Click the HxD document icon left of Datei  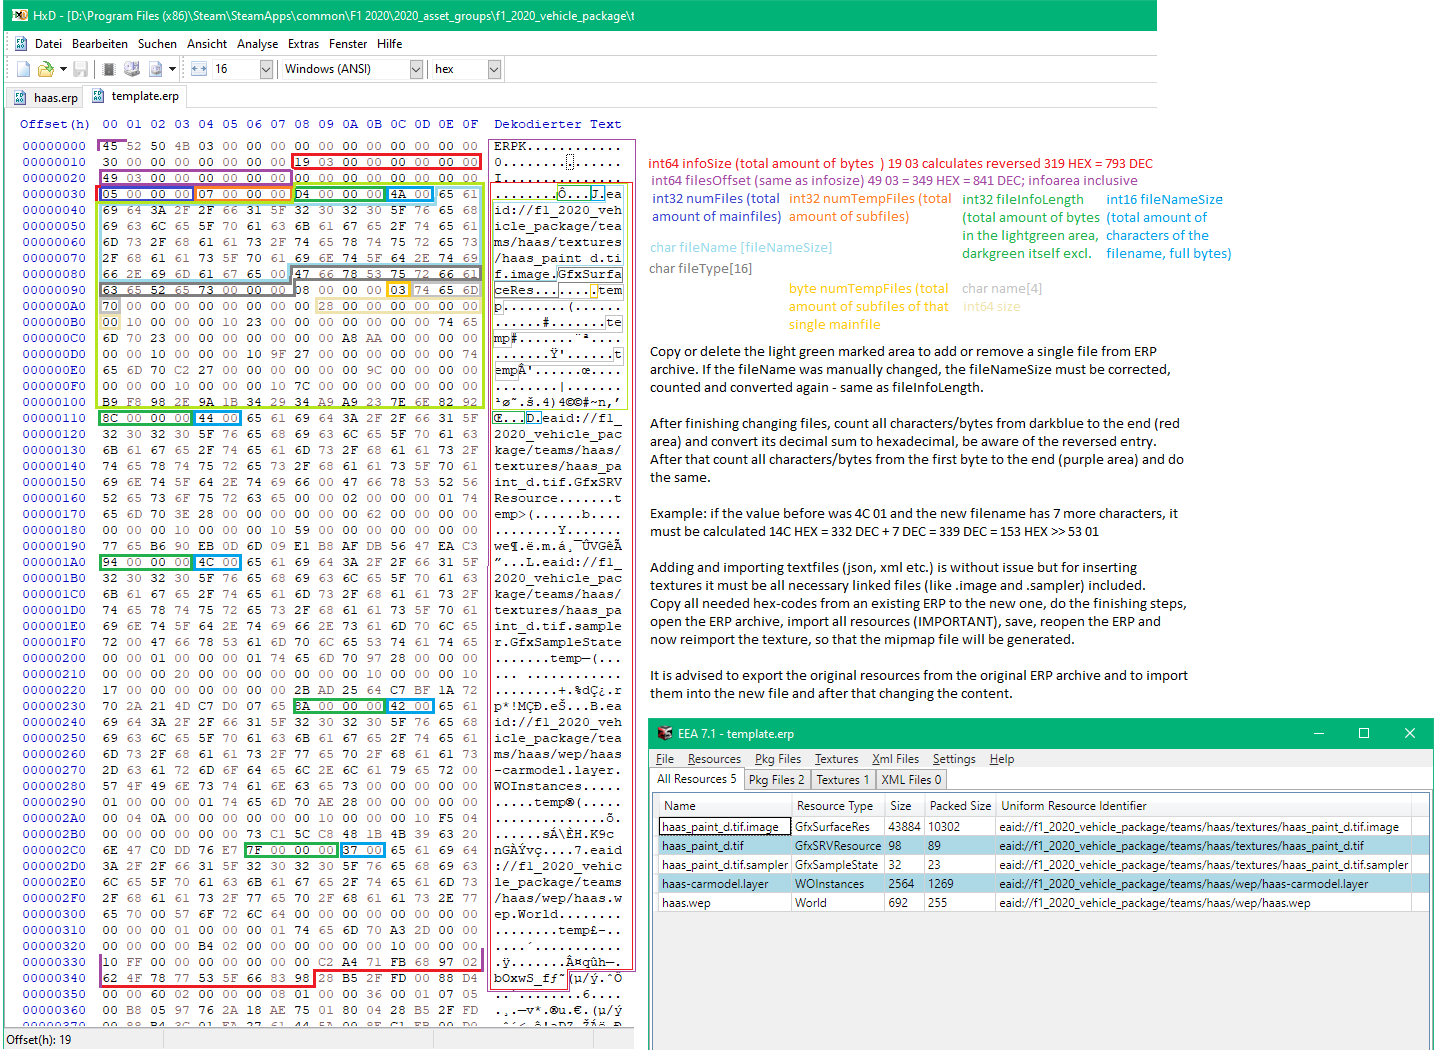[x=21, y=44]
